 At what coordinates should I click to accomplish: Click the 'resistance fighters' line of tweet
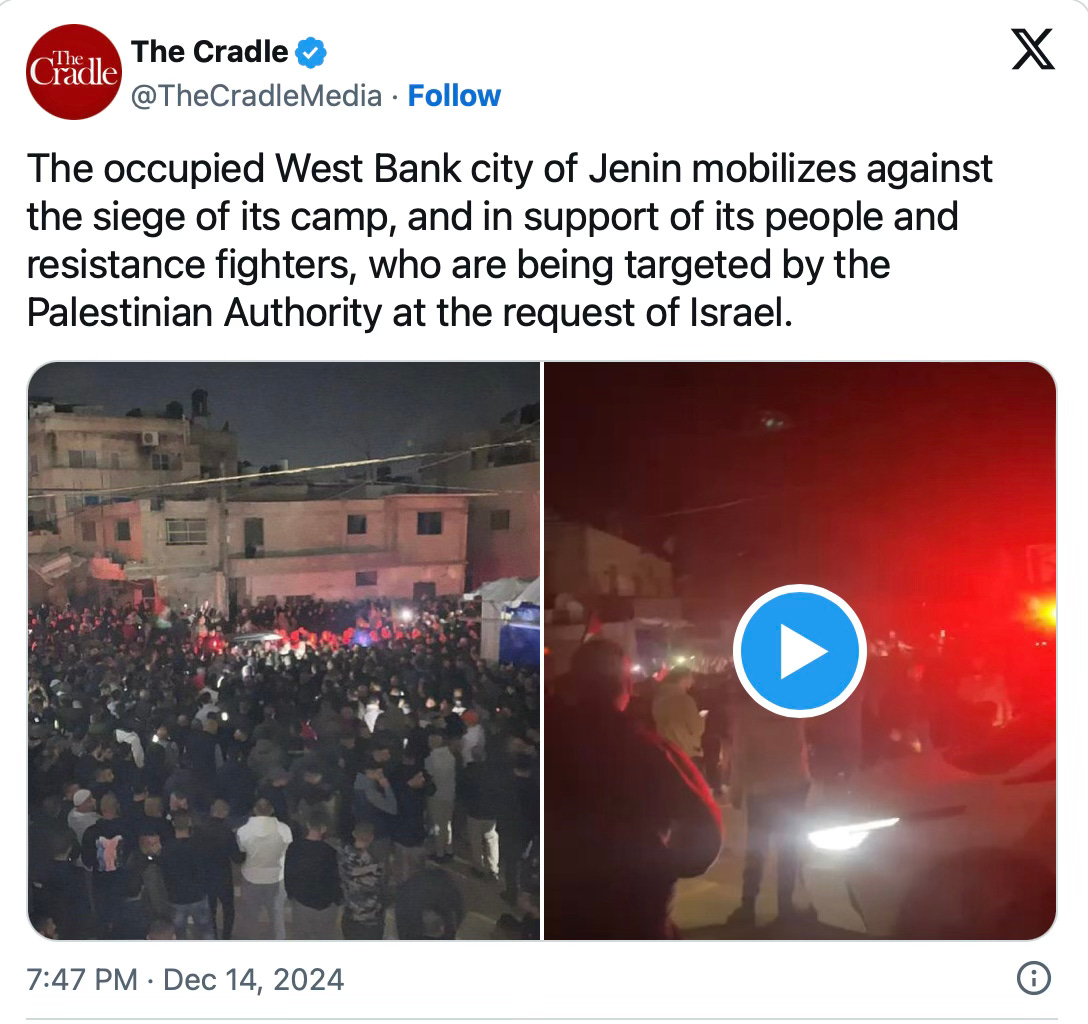(458, 264)
